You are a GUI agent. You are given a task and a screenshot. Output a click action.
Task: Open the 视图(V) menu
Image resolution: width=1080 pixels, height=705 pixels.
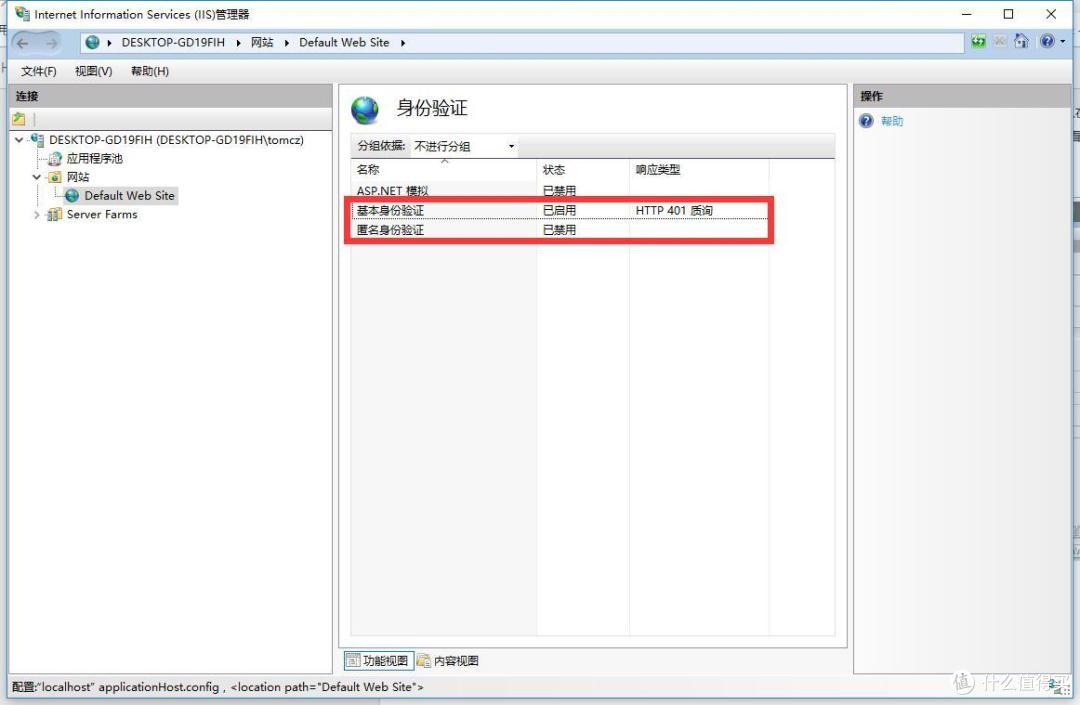point(93,71)
